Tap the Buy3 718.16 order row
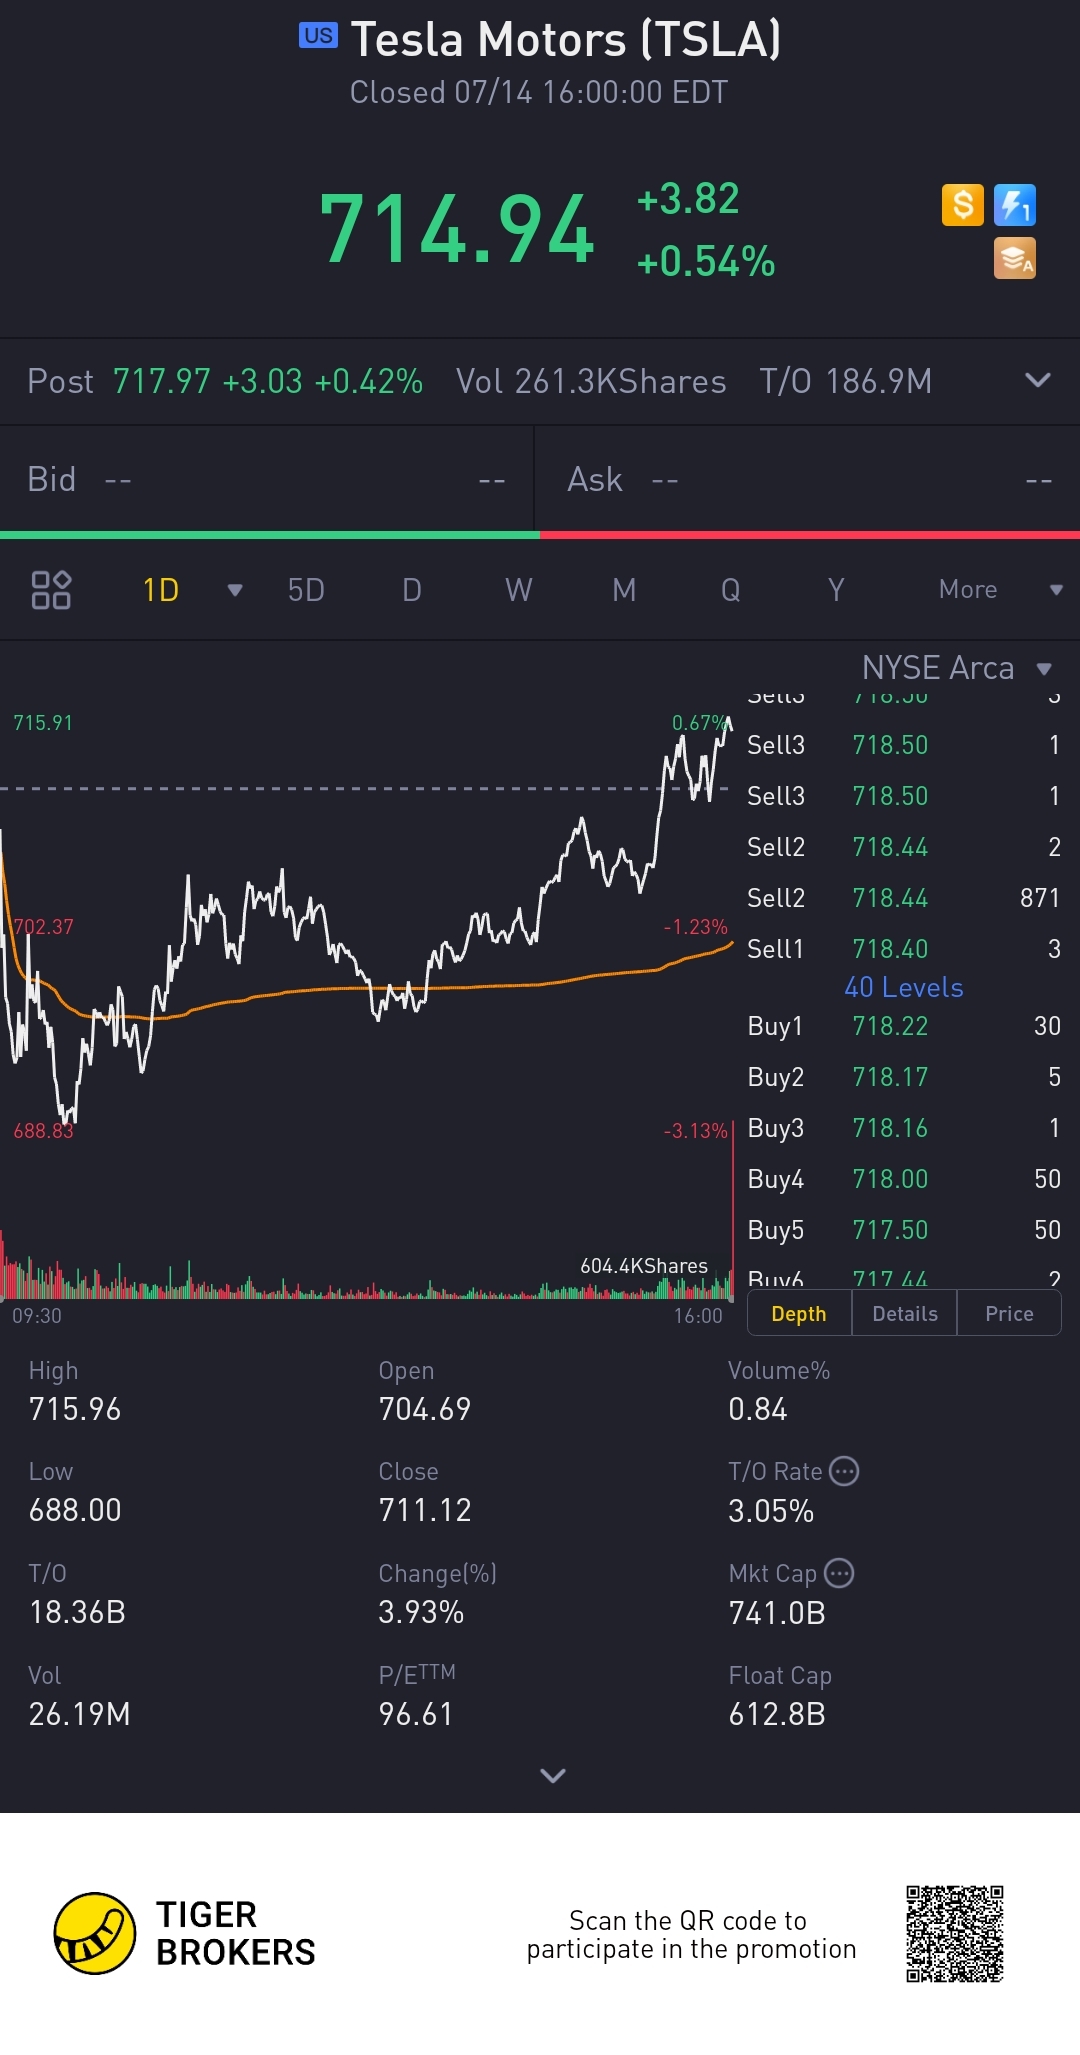The image size is (1080, 2055). click(904, 1128)
